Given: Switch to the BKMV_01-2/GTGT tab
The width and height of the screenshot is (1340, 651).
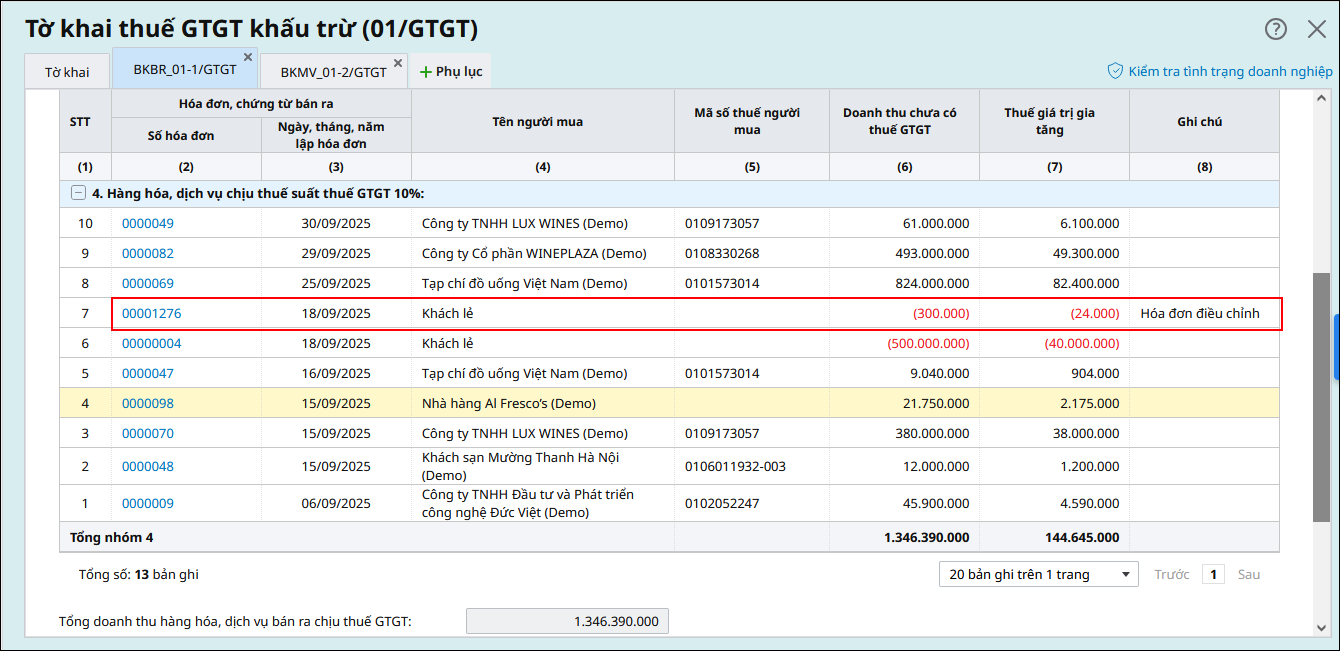Looking at the screenshot, I should tap(332, 72).
